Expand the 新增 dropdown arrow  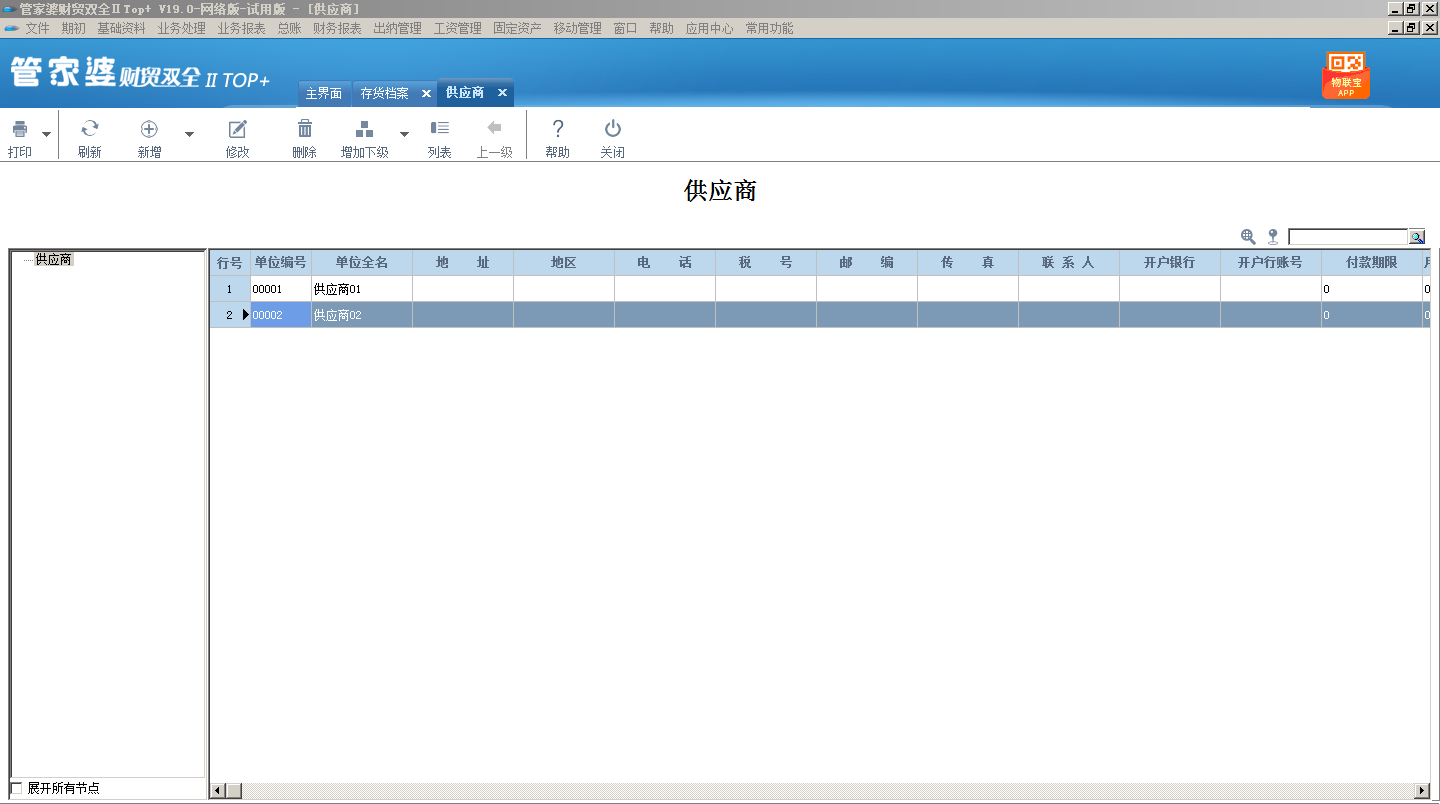pyautogui.click(x=190, y=133)
